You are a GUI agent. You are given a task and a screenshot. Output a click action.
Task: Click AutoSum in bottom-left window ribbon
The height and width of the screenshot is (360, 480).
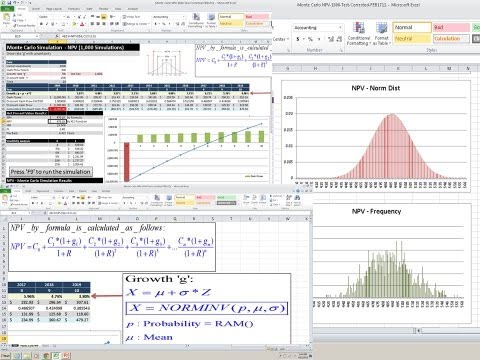tap(277, 196)
